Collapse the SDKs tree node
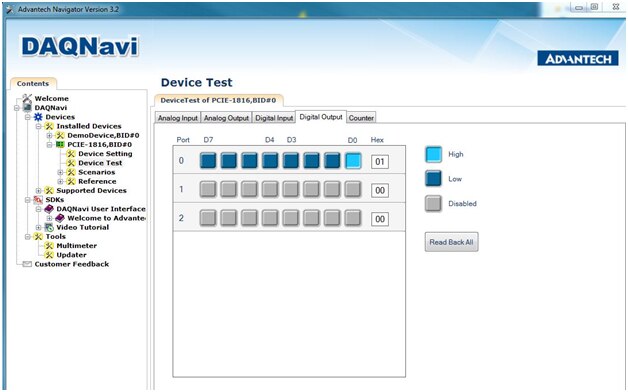 pyautogui.click(x=28, y=200)
